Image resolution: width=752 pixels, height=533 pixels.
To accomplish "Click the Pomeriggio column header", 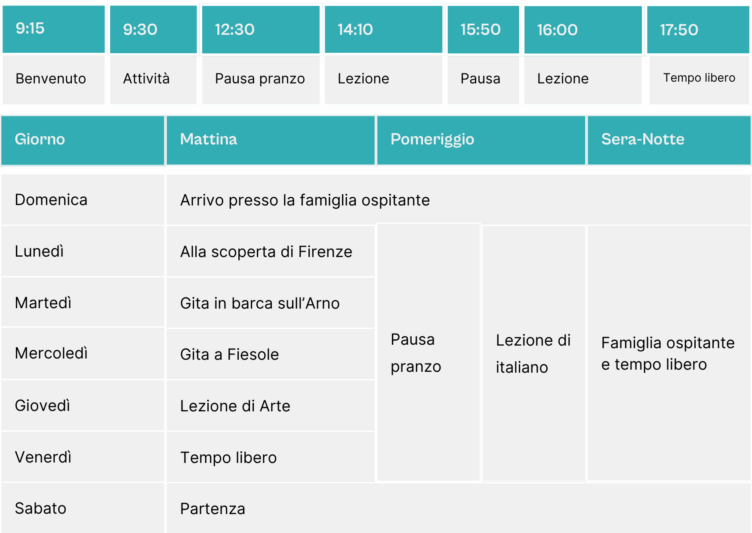I will [480, 140].
